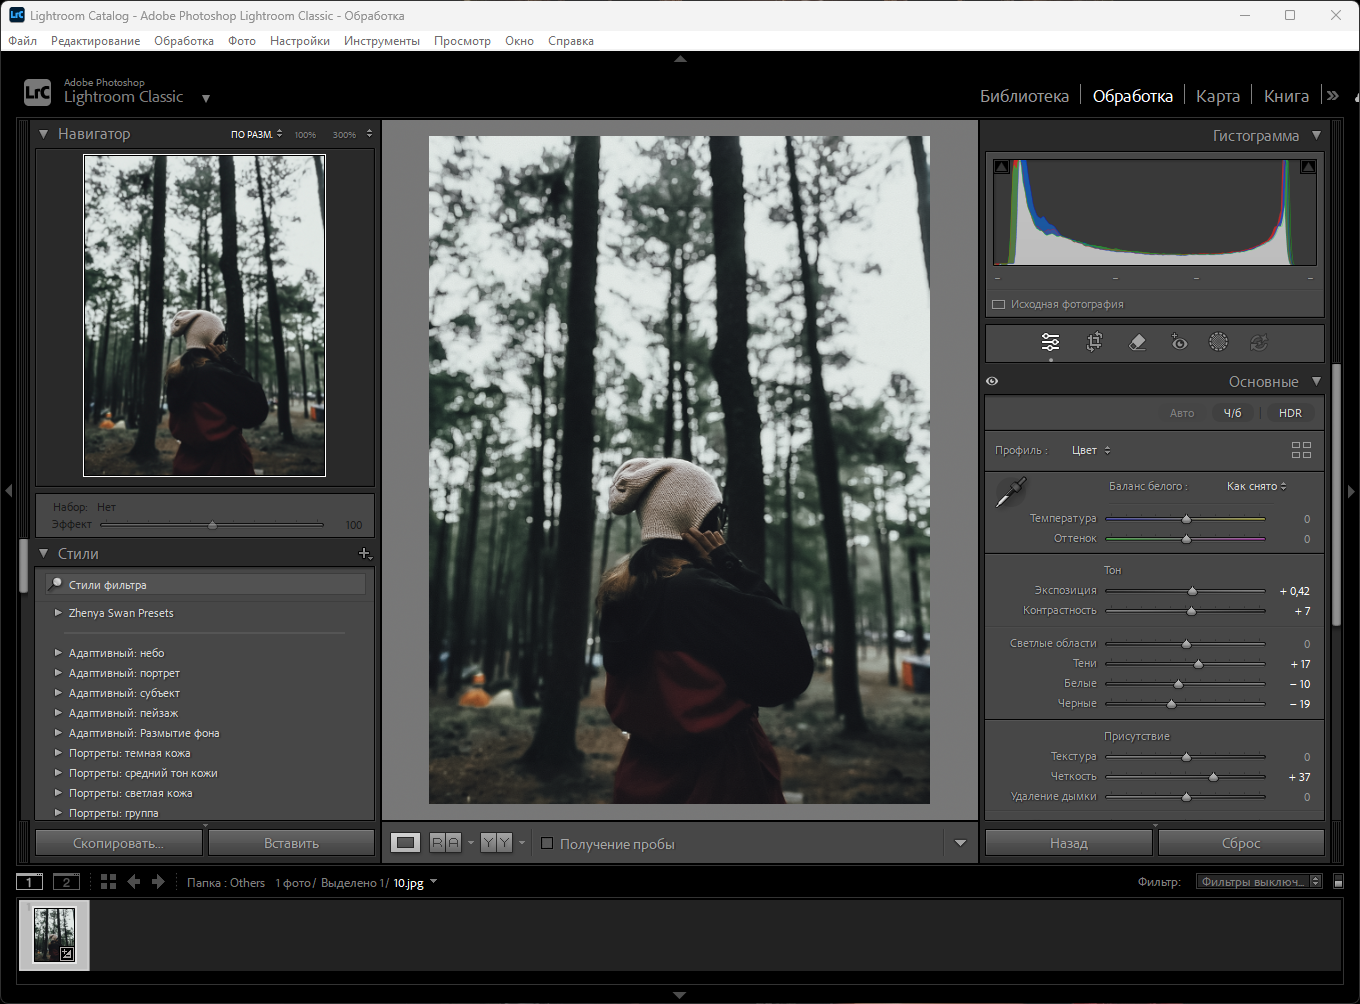Expand the Zhenya Swan Presets group
Image resolution: width=1360 pixels, height=1004 pixels.
pyautogui.click(x=58, y=613)
